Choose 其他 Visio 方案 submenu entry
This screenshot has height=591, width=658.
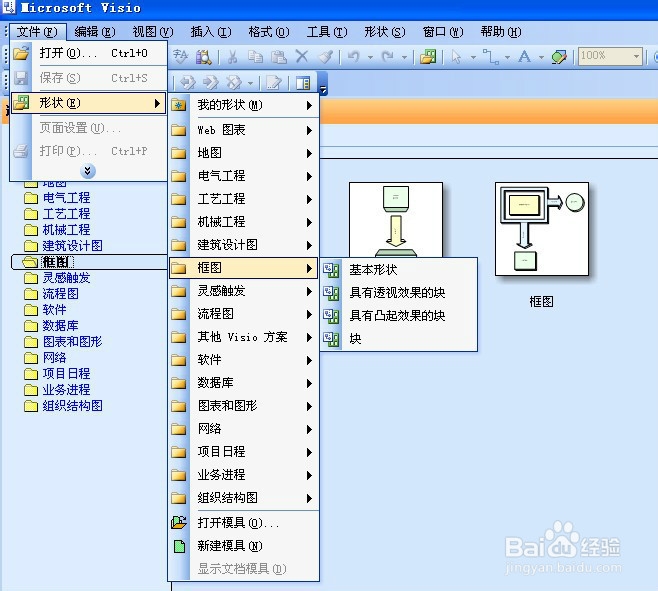[x=244, y=337]
